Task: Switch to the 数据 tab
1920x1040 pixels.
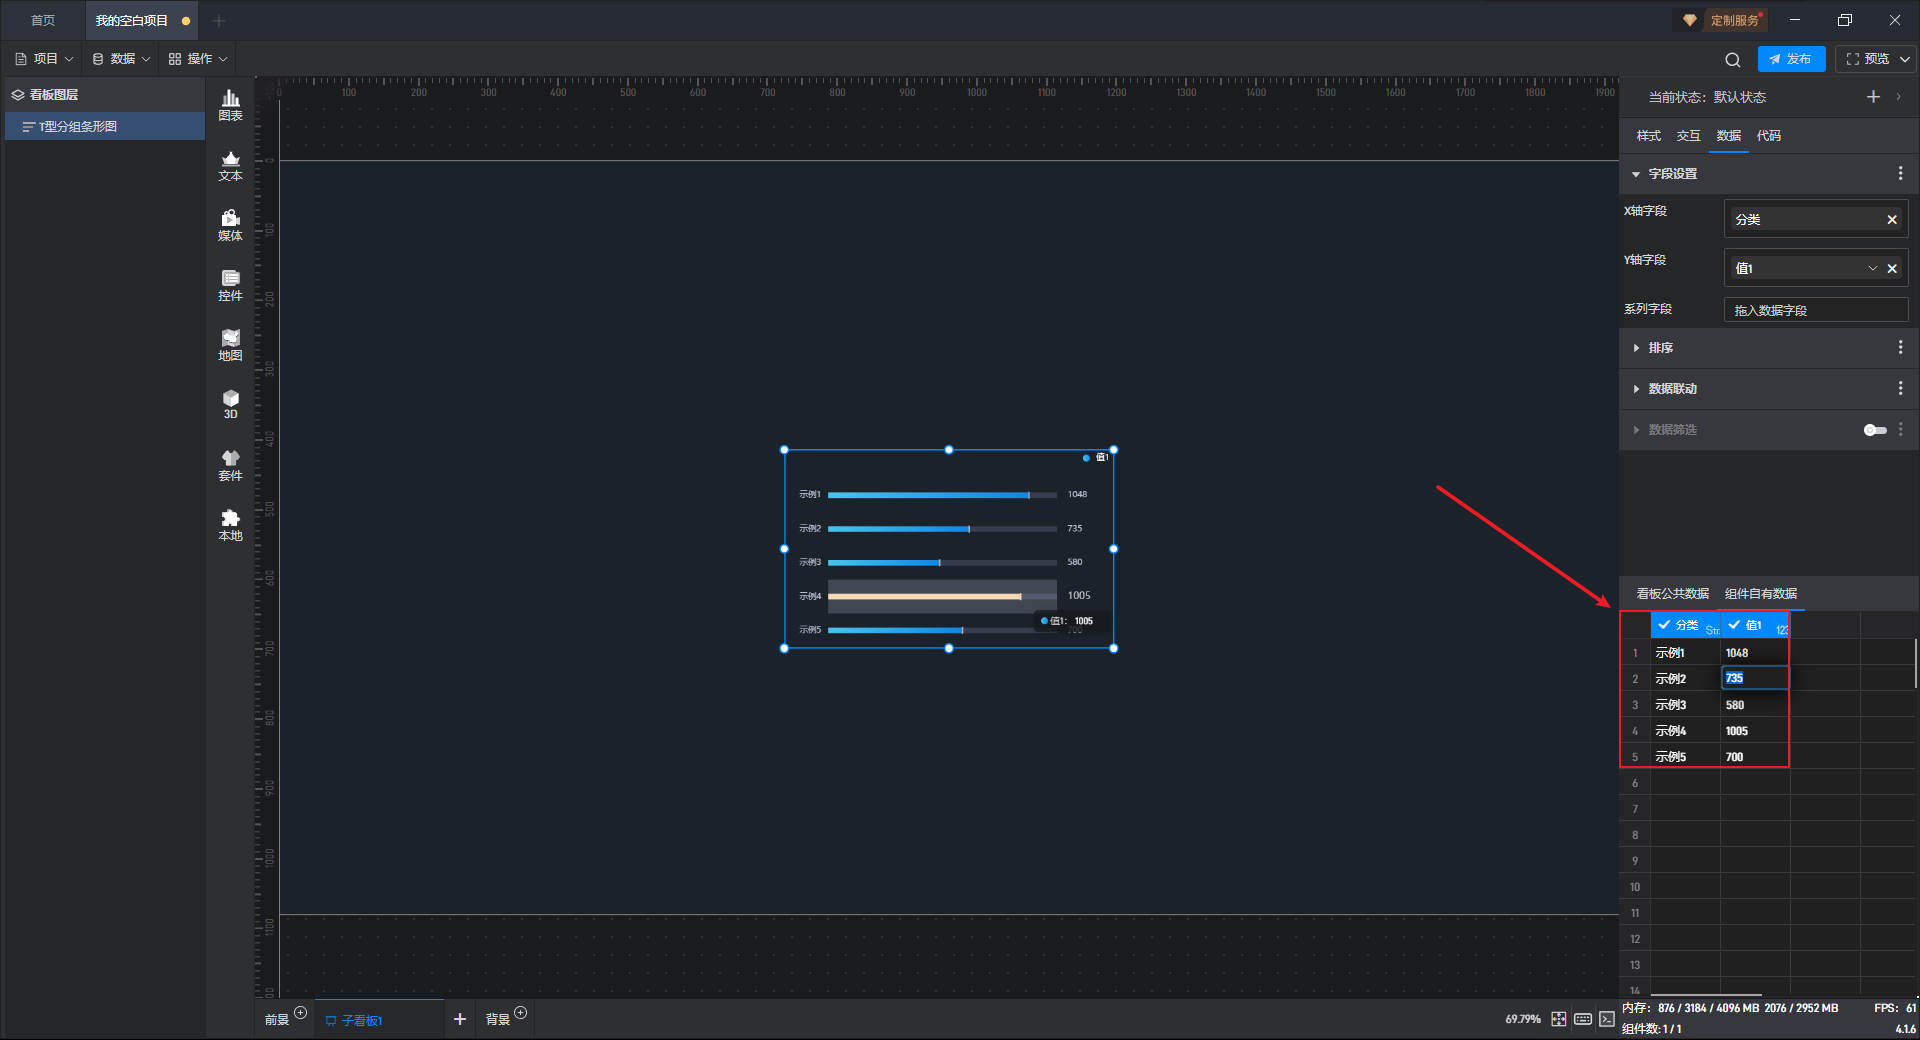Action: pos(1728,136)
